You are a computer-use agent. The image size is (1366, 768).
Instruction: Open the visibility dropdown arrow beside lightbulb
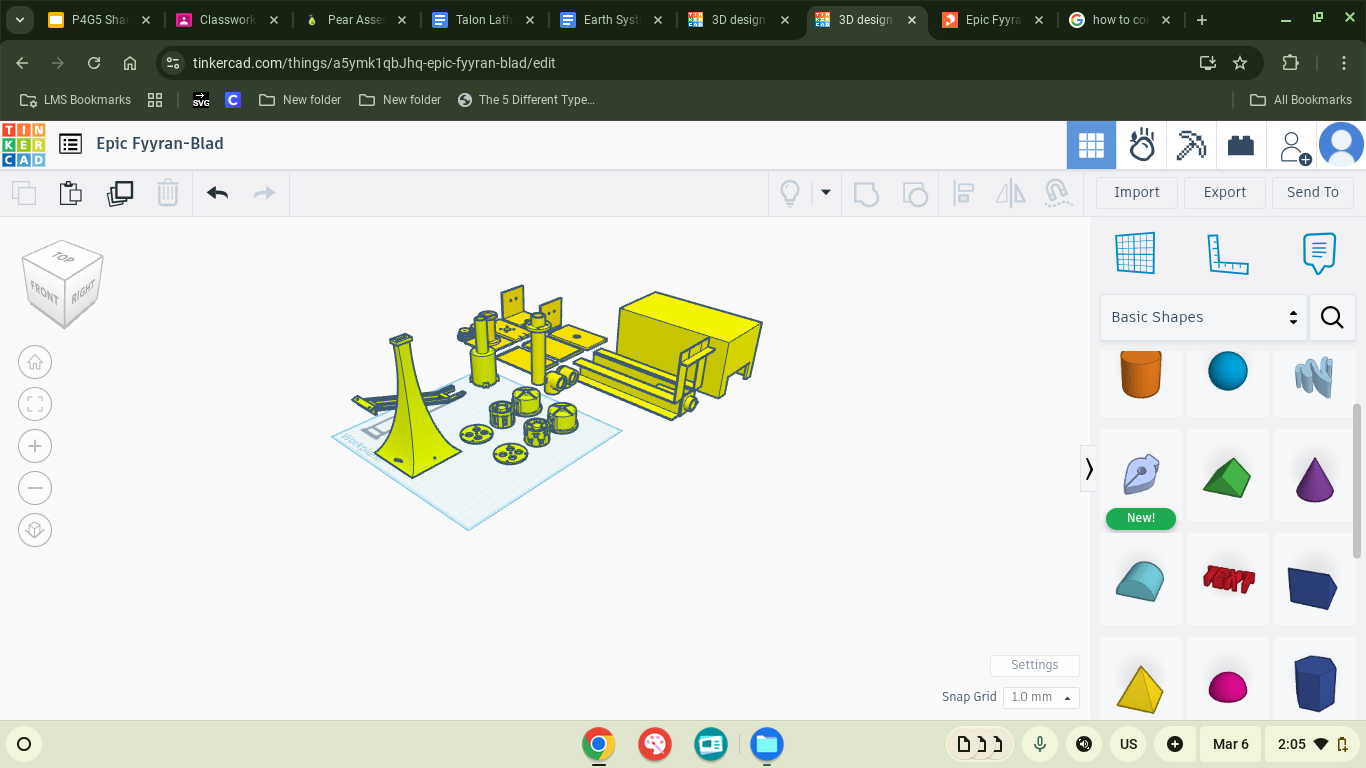click(826, 192)
